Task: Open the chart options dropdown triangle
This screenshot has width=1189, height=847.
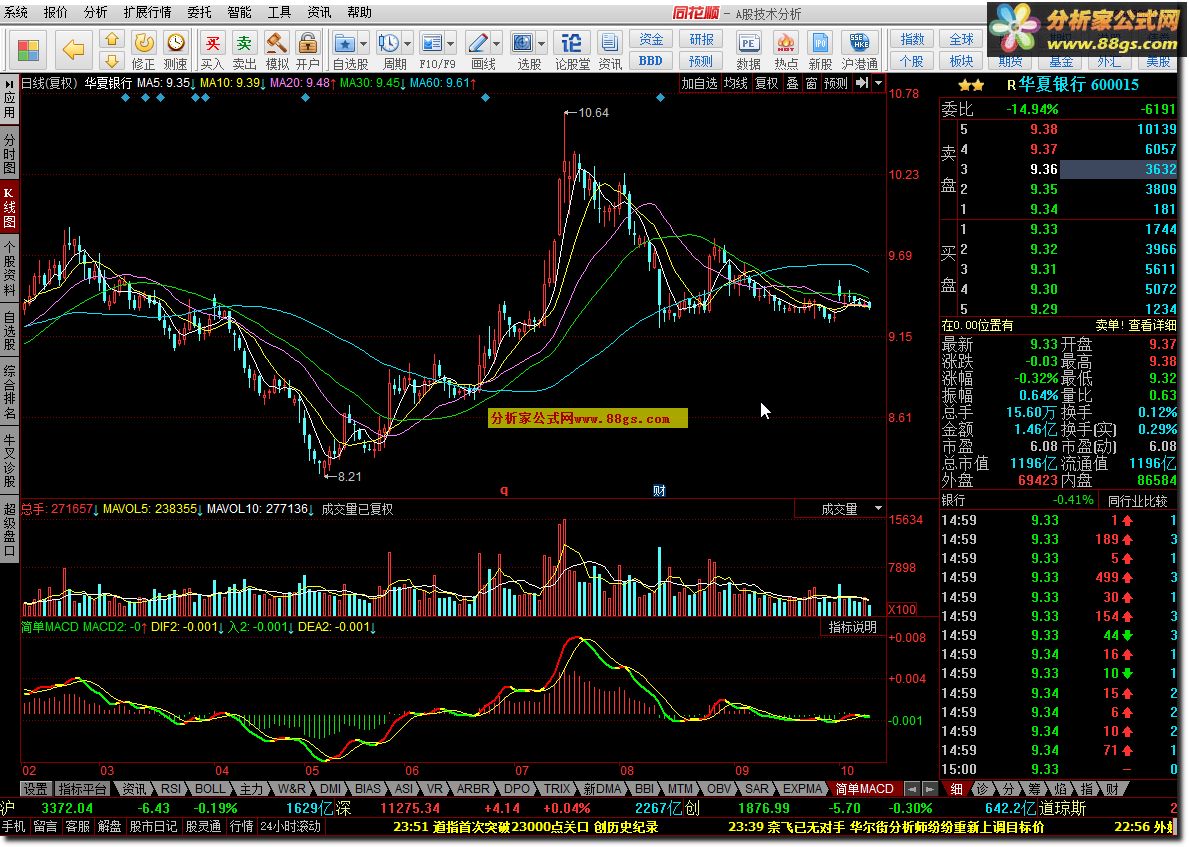Action: coord(879,83)
